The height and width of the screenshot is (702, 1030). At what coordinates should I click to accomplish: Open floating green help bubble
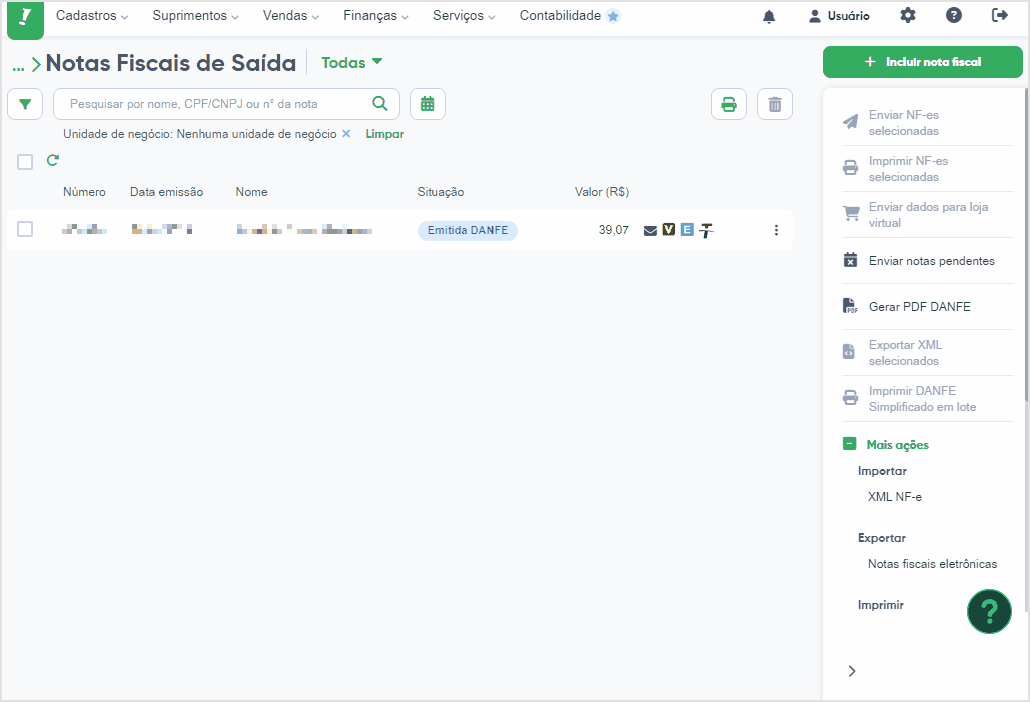tap(989, 611)
